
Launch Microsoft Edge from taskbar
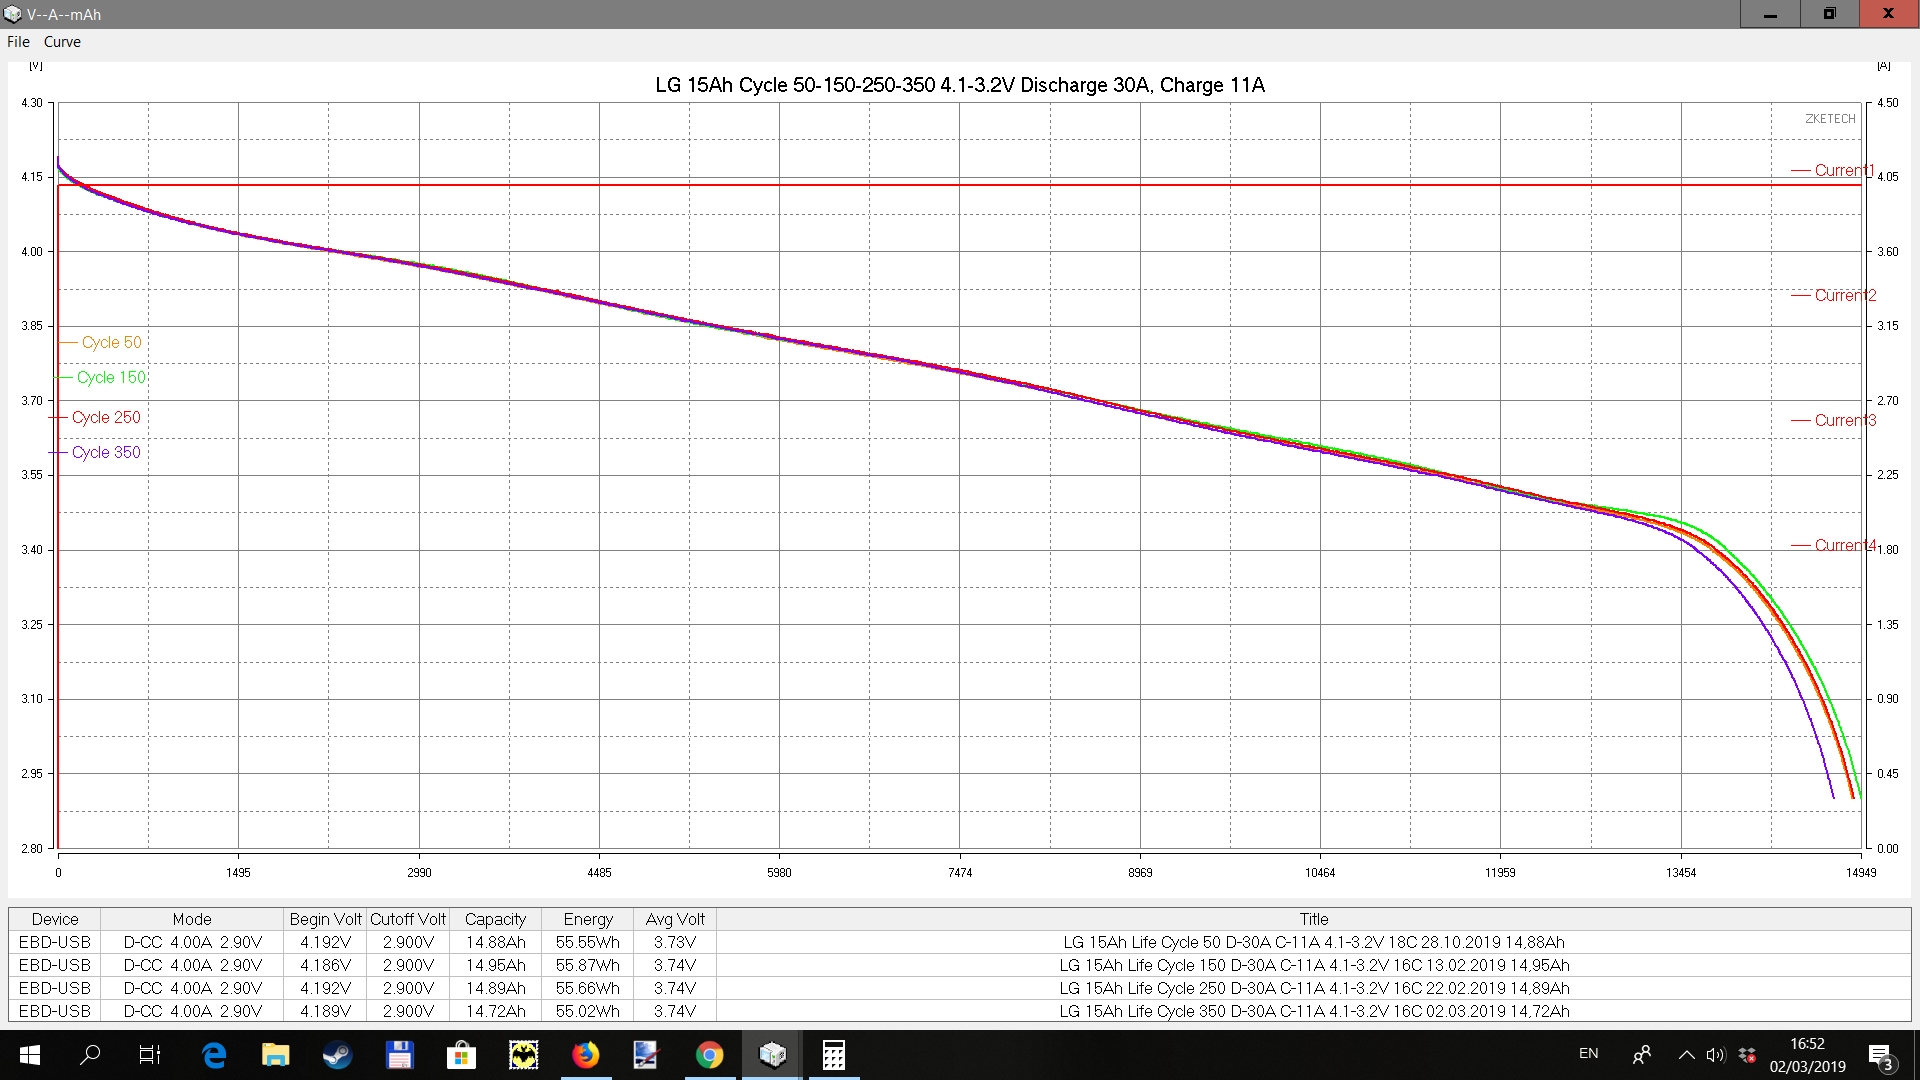(x=214, y=1054)
